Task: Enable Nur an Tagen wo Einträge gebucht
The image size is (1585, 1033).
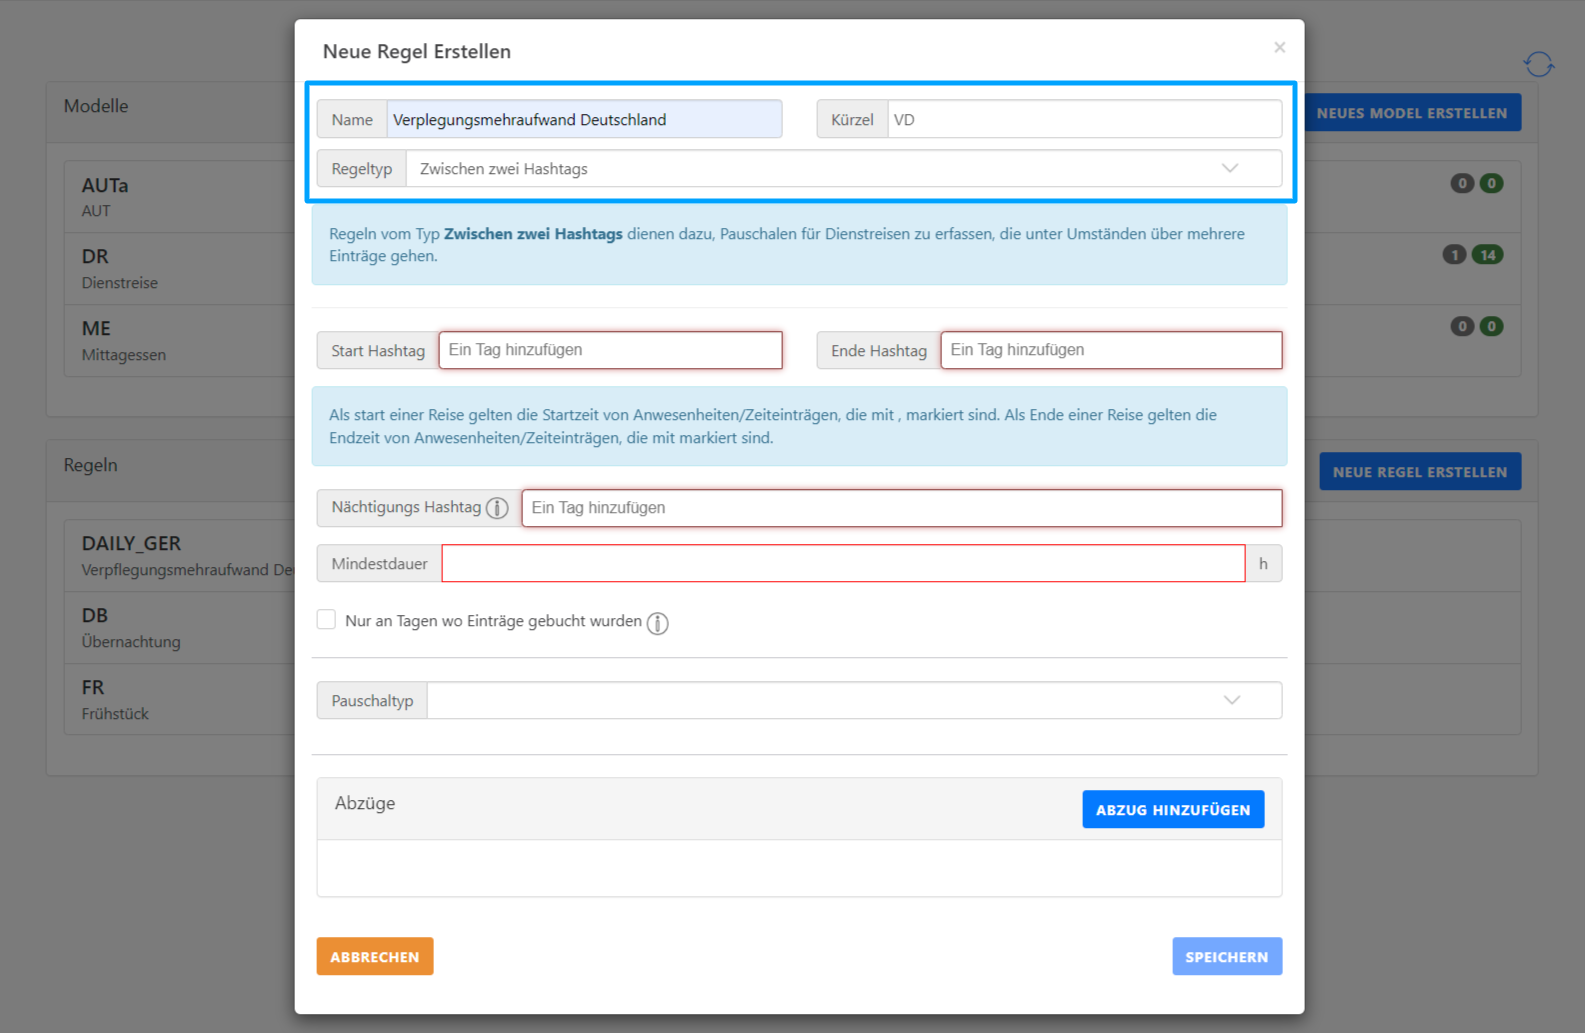Action: (x=327, y=620)
